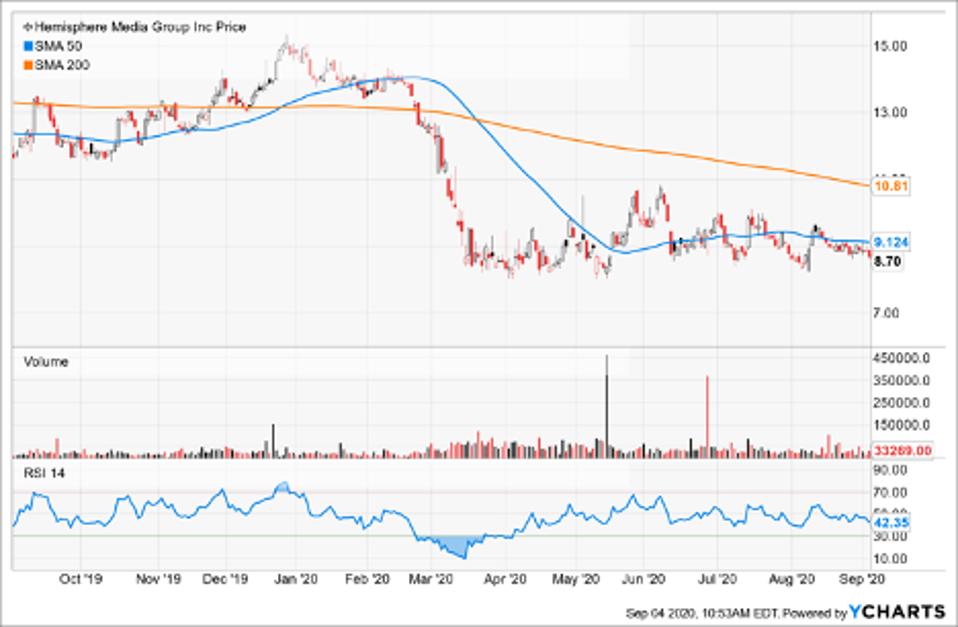
Task: Click the Nov '19 date axis label
Action: [x=158, y=579]
